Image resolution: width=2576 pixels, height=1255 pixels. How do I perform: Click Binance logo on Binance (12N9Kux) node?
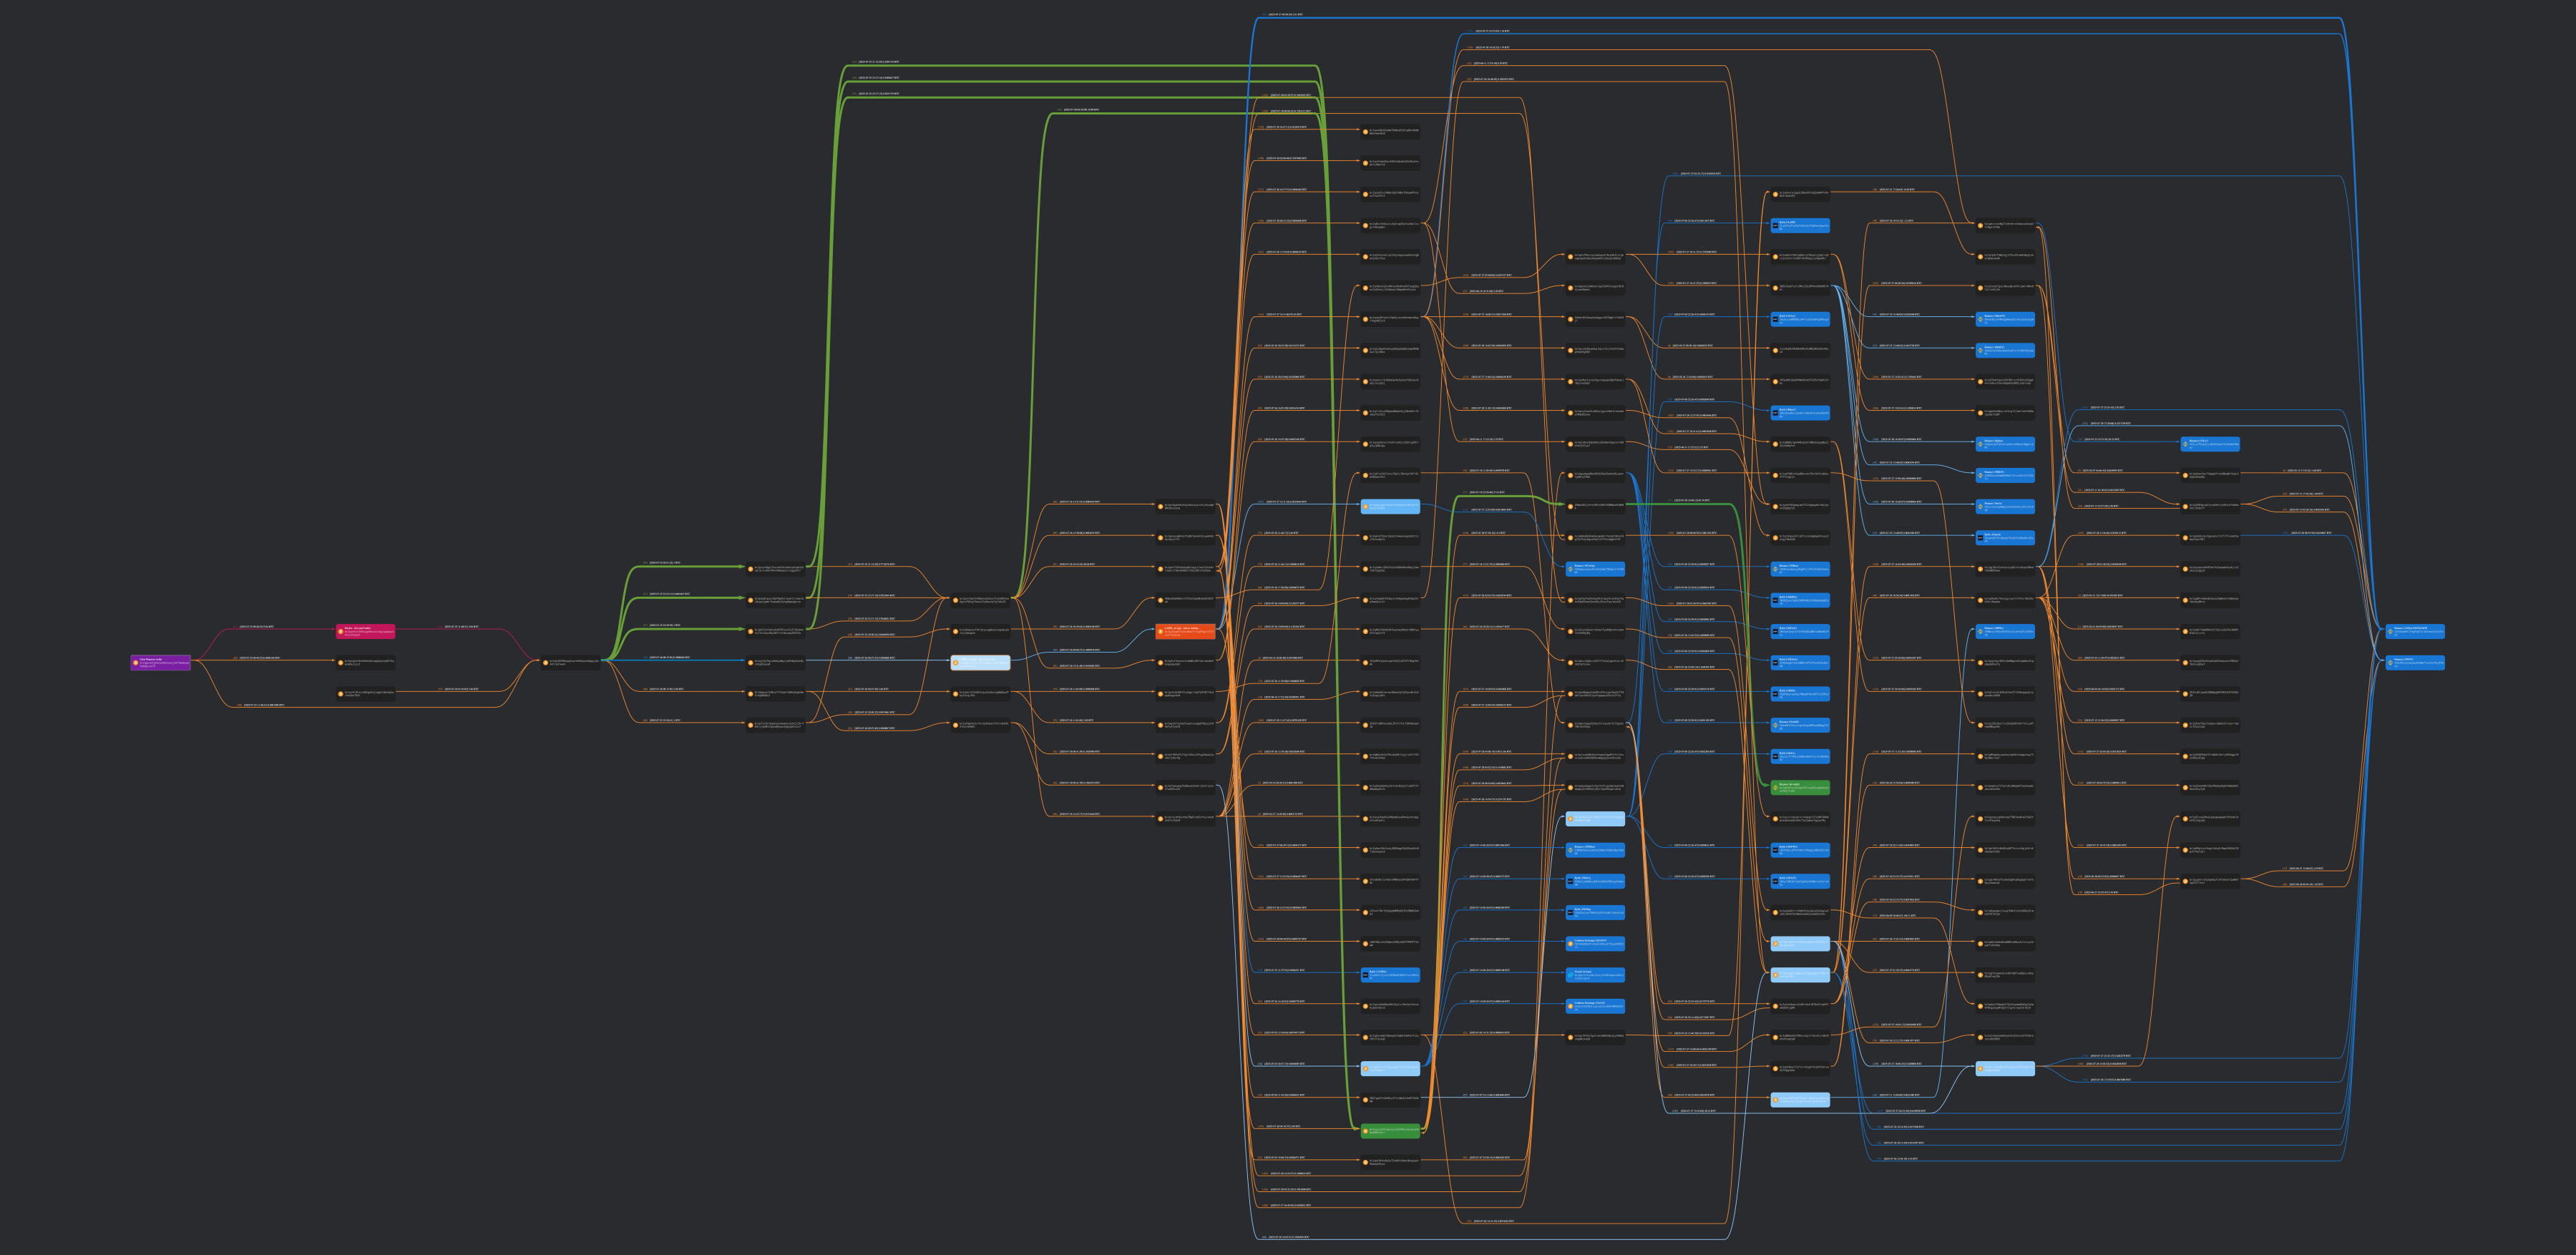tap(1570, 850)
